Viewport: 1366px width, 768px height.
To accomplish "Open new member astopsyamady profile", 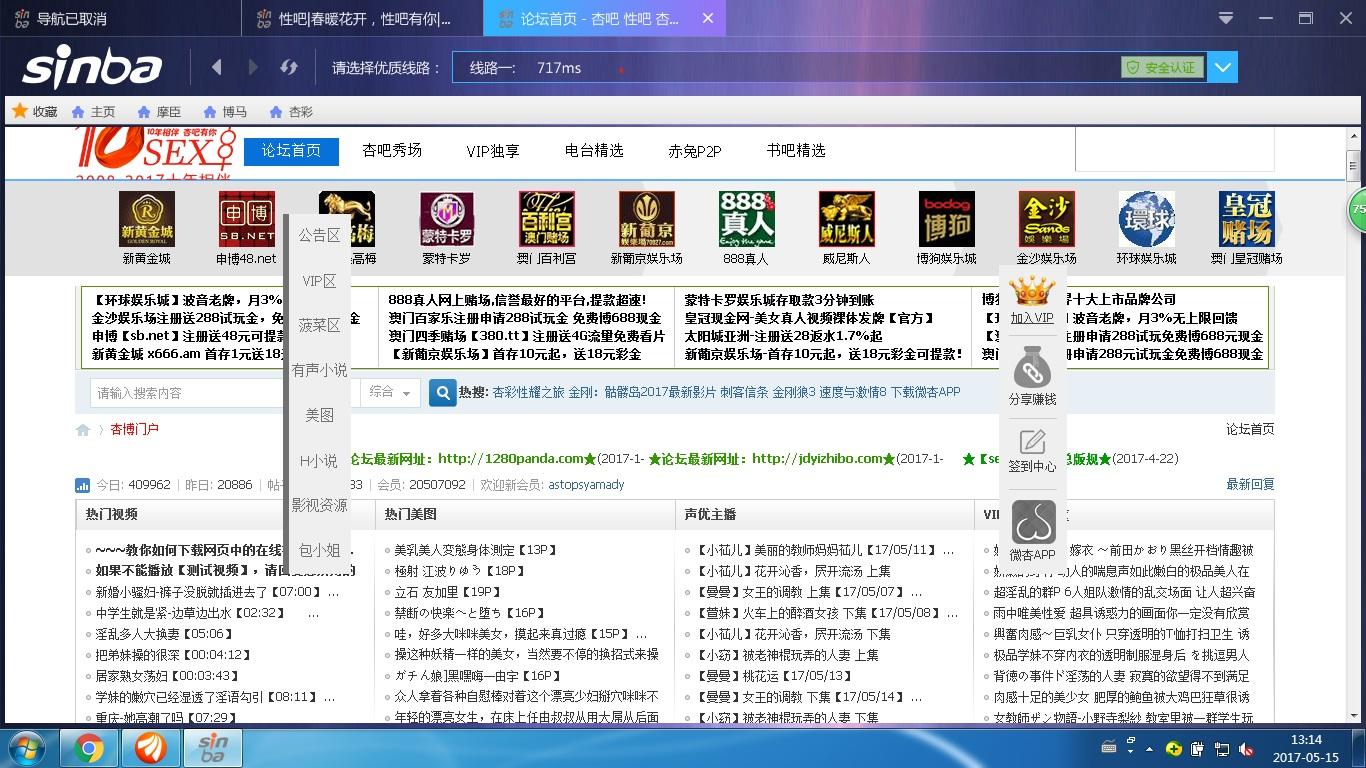I will point(586,485).
